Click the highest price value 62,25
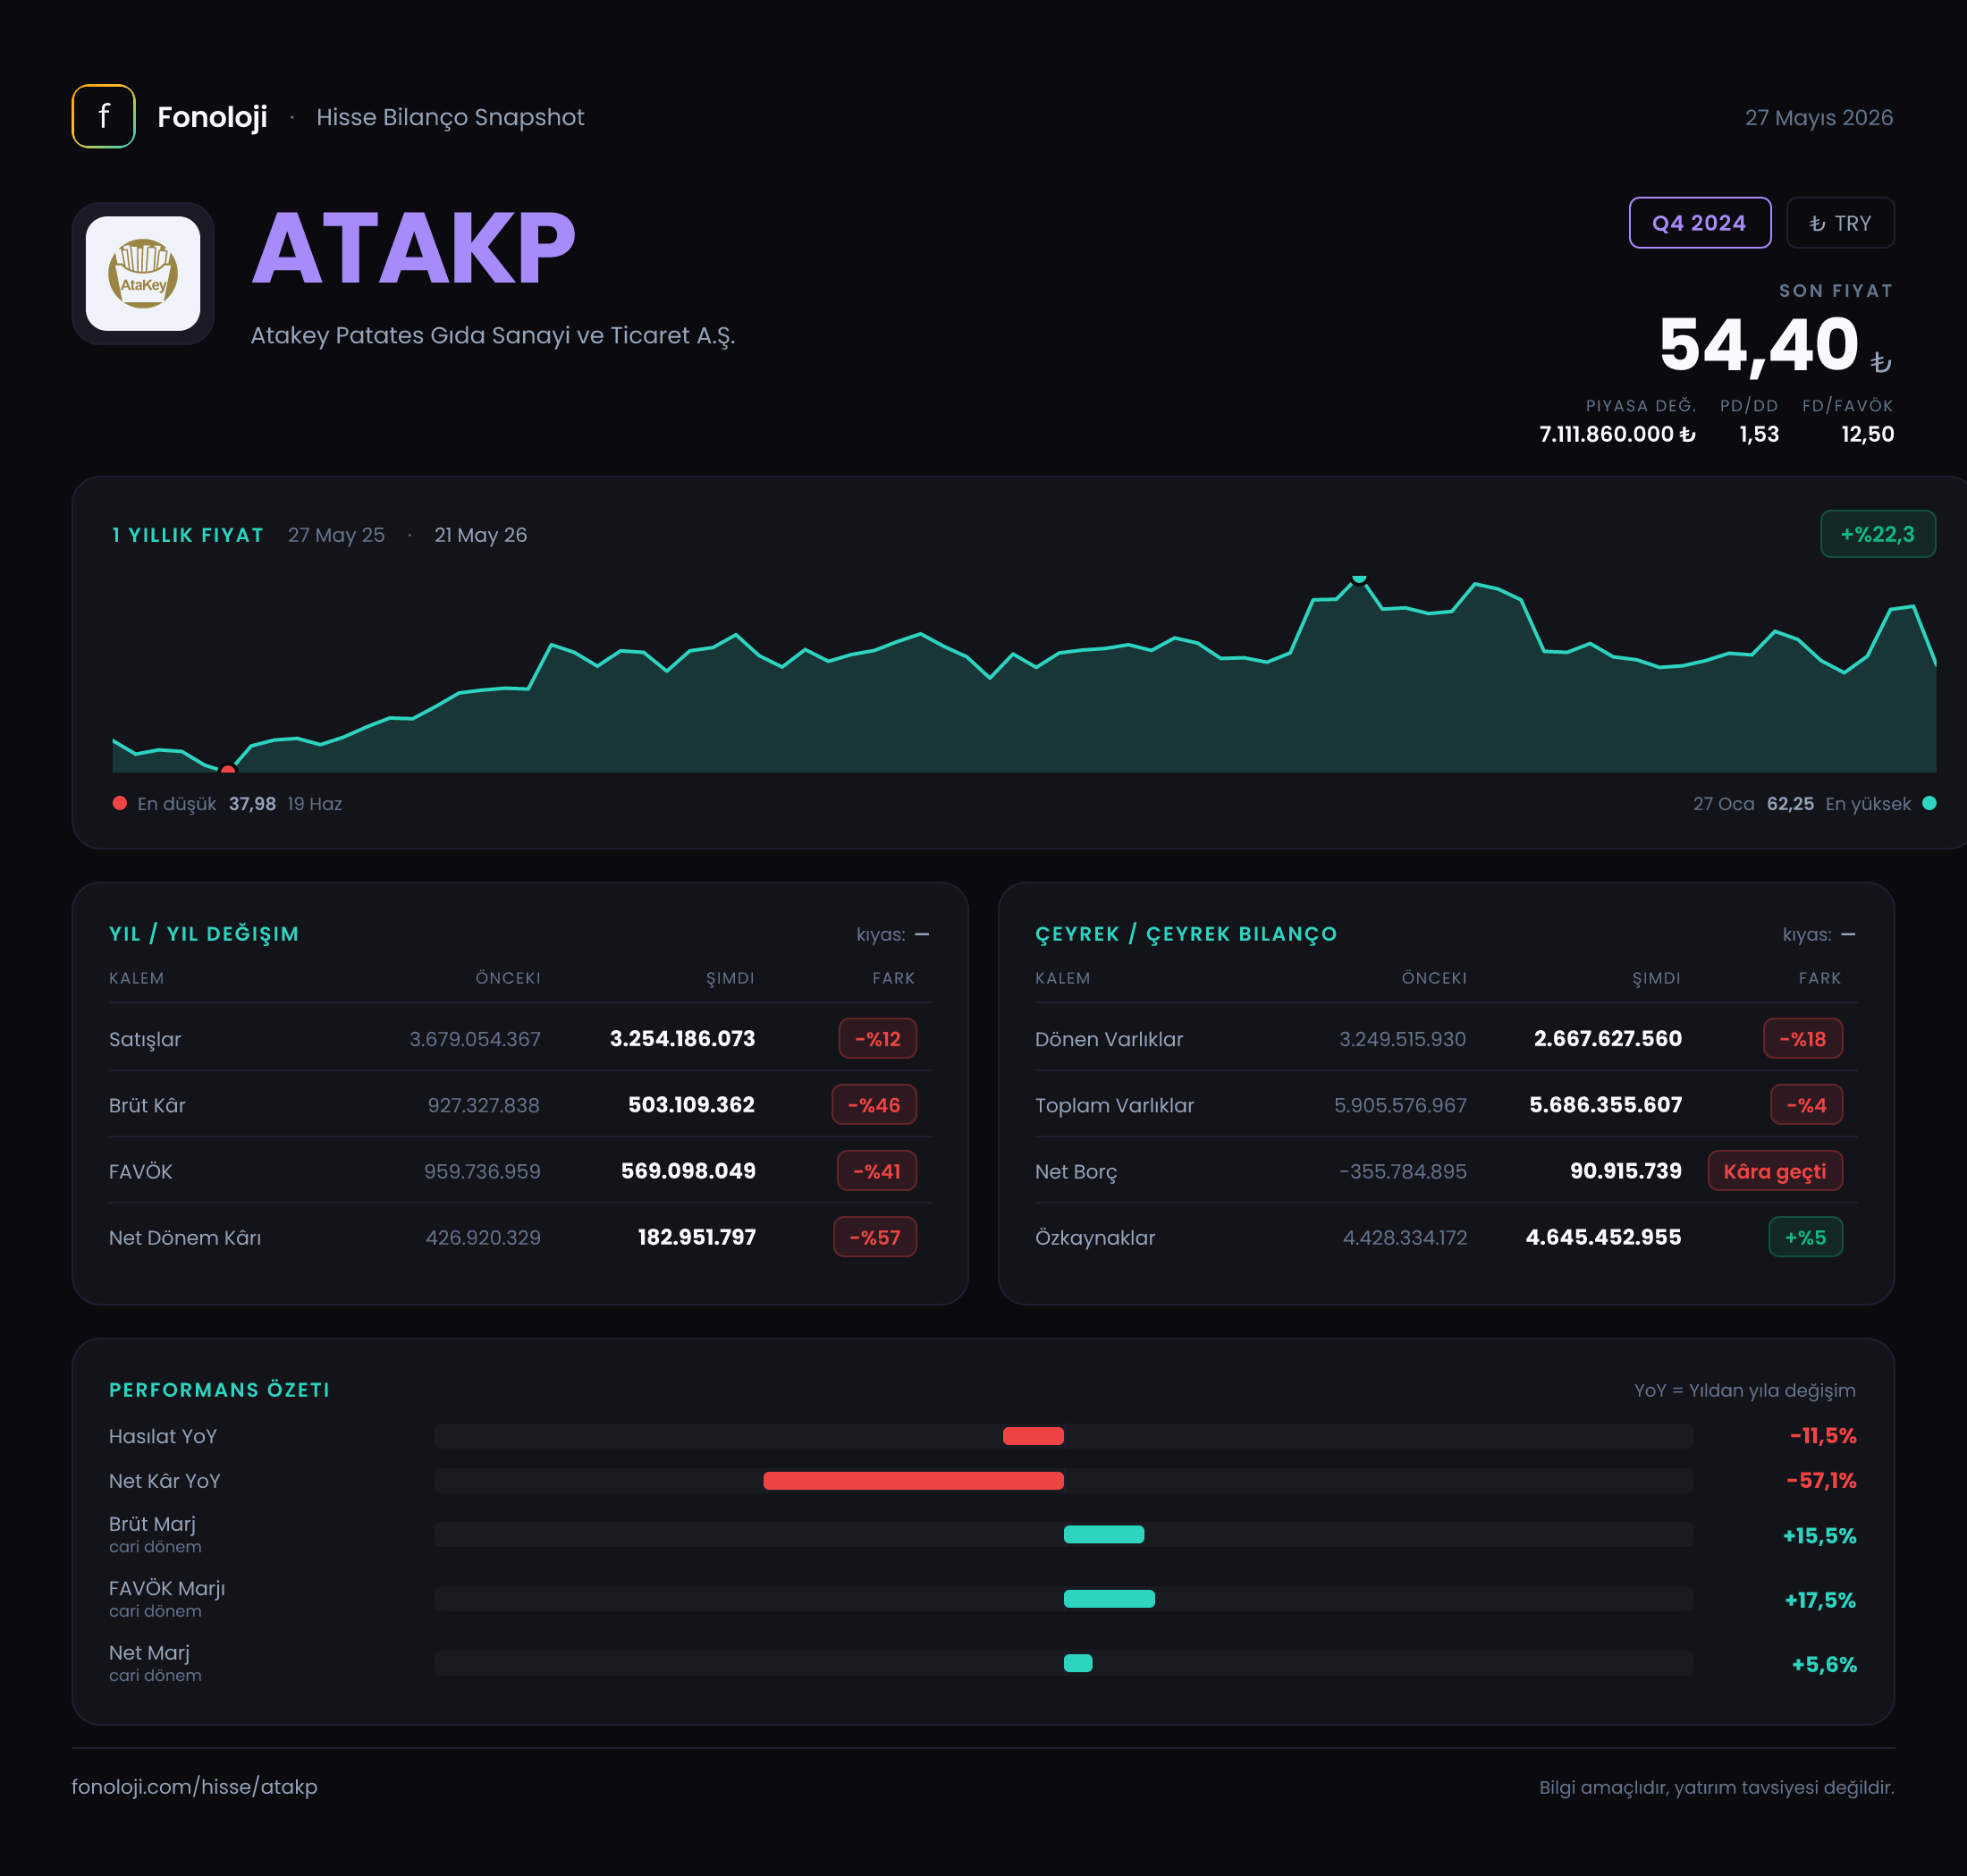Image resolution: width=1967 pixels, height=1876 pixels. [x=1789, y=803]
